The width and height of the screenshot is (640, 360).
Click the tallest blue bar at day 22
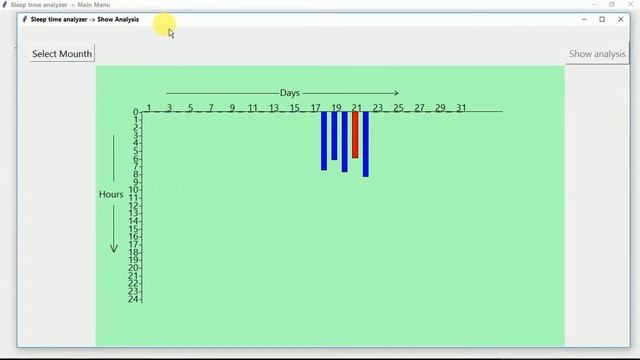366,144
